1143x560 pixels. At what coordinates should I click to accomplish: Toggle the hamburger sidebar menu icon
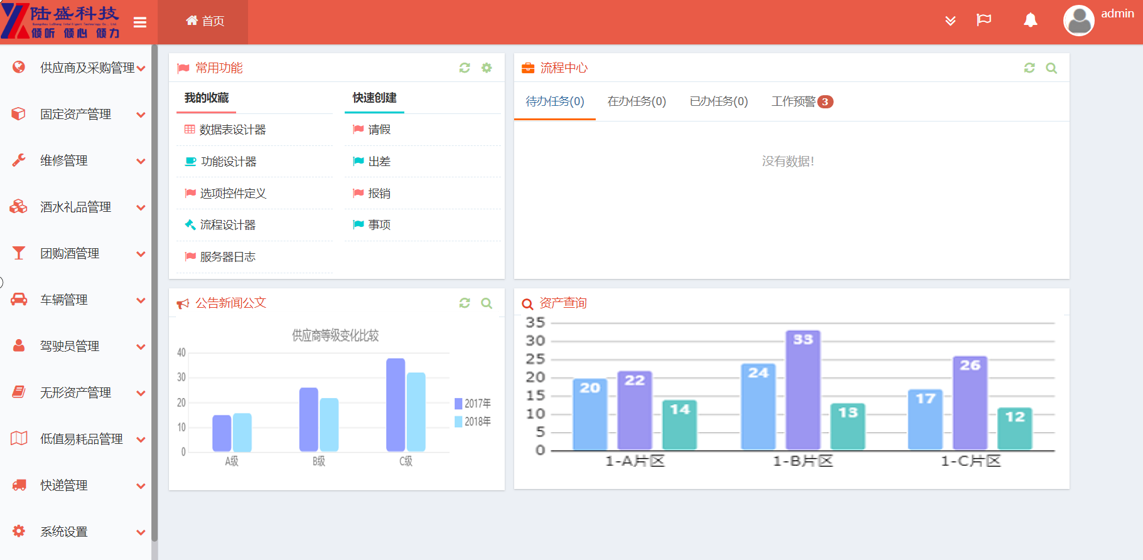[140, 22]
